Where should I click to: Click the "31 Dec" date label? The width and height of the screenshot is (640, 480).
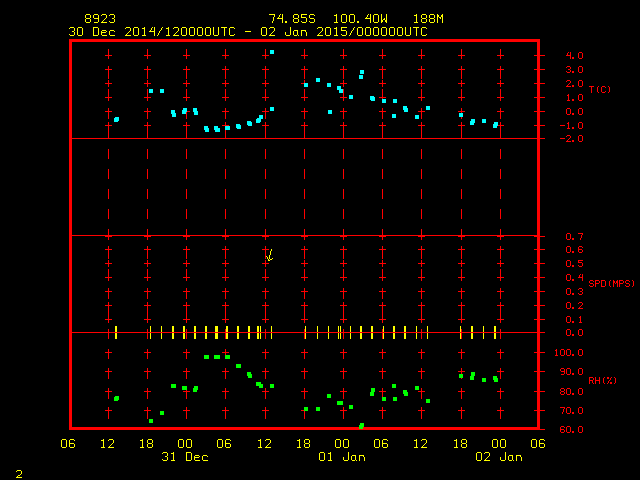click(x=185, y=457)
